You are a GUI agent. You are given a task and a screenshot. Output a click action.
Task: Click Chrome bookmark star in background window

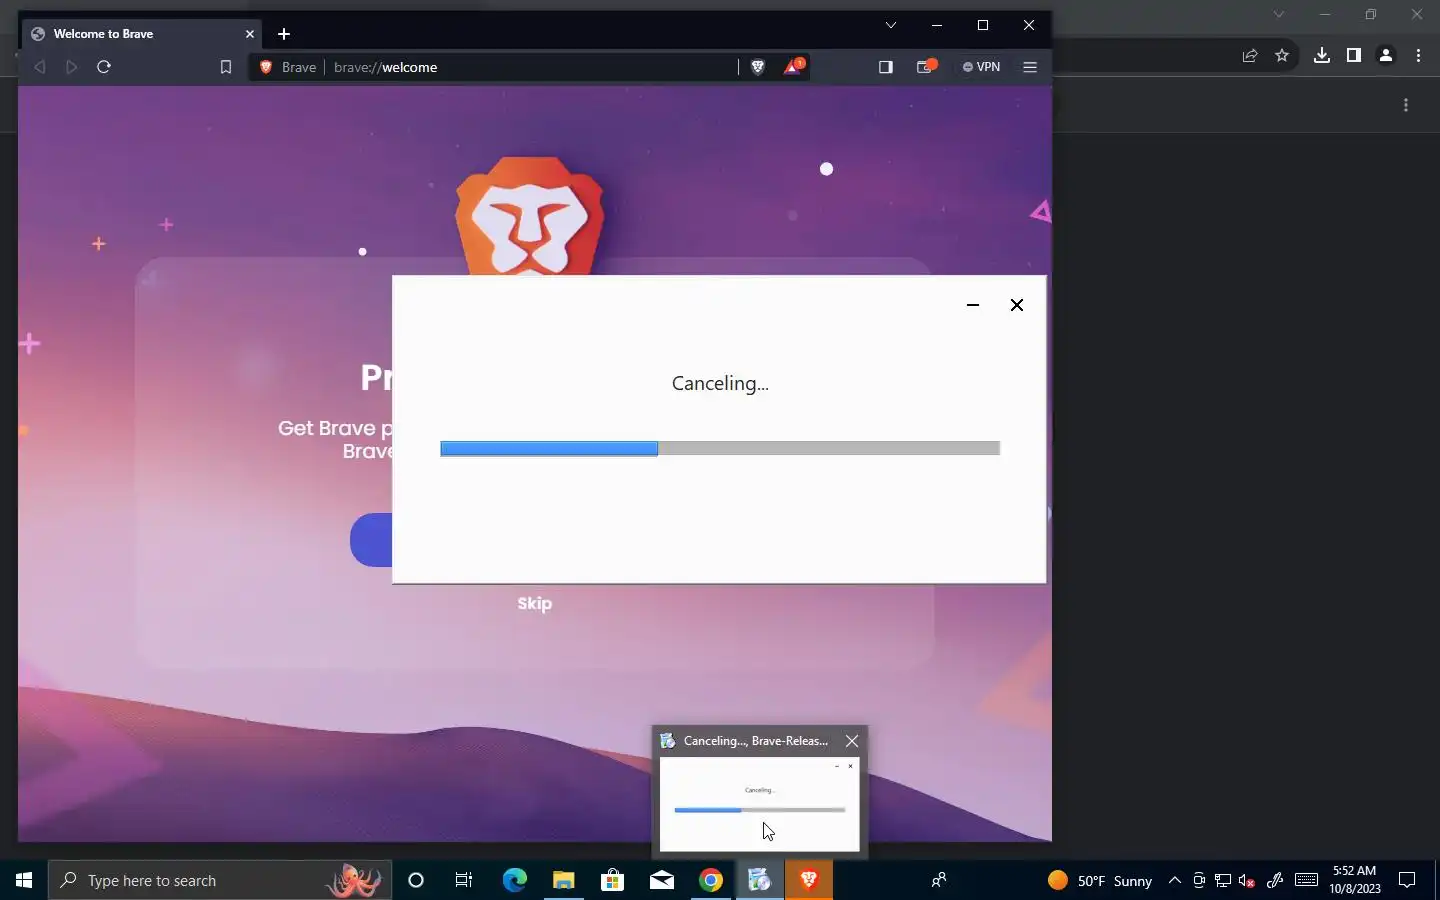(x=1282, y=56)
